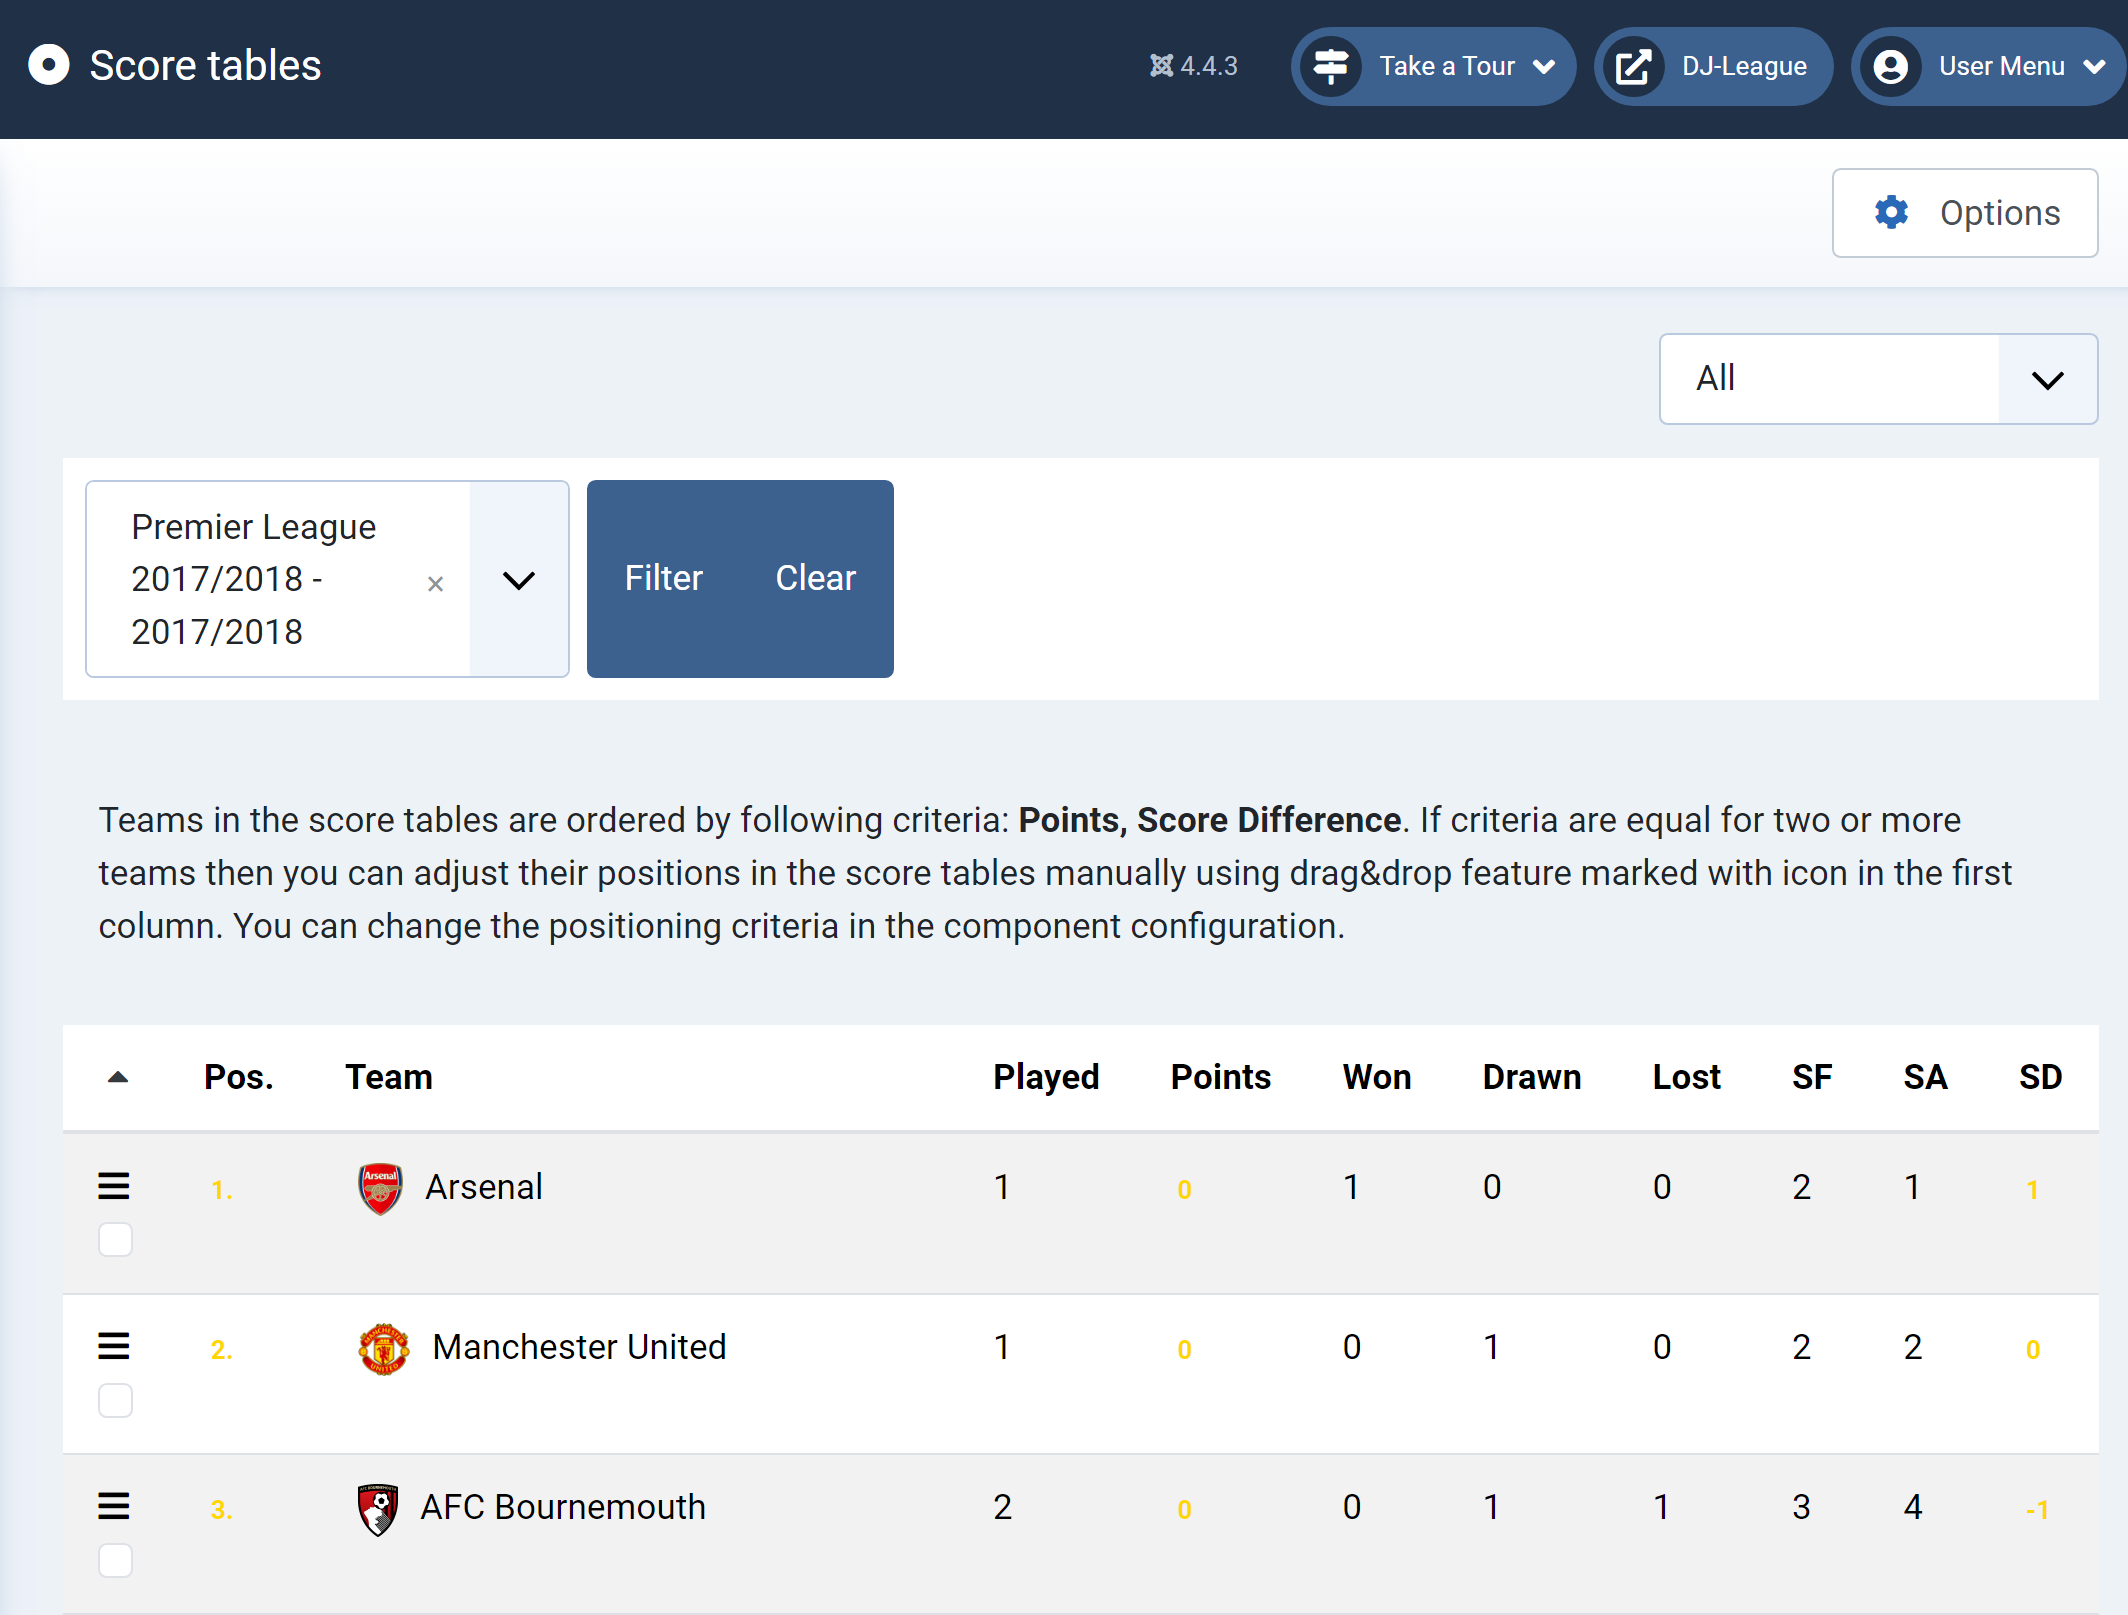Sort table by Team column
Viewport: 2128px width, 1615px height.
tap(389, 1077)
